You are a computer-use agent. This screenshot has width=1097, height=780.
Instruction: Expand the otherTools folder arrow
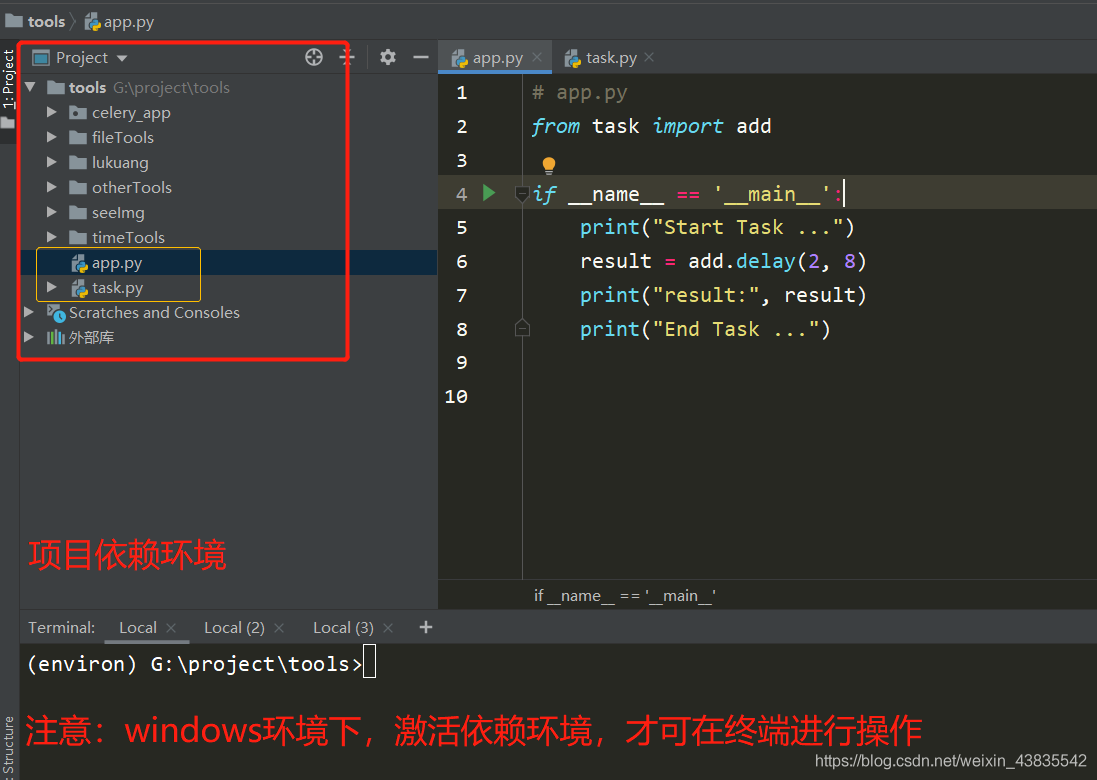click(x=51, y=187)
